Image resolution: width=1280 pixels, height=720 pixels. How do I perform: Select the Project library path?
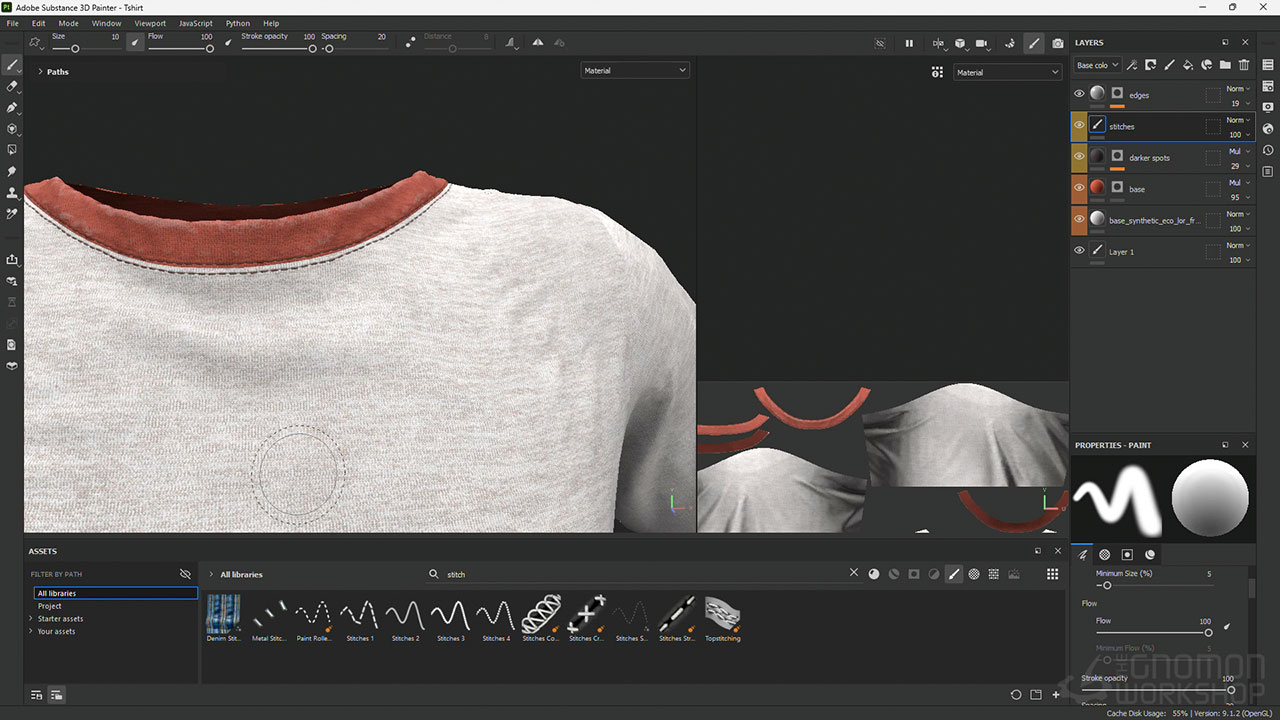(x=50, y=606)
